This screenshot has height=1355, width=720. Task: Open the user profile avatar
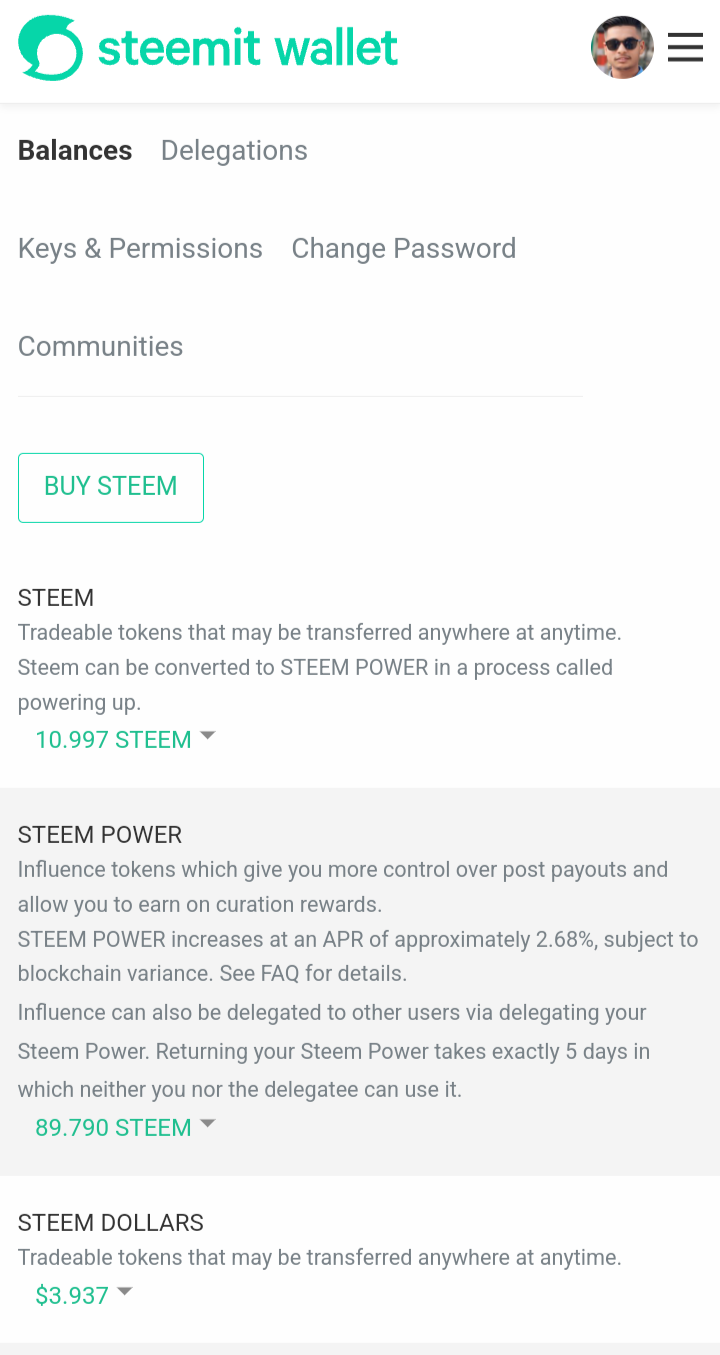(622, 47)
